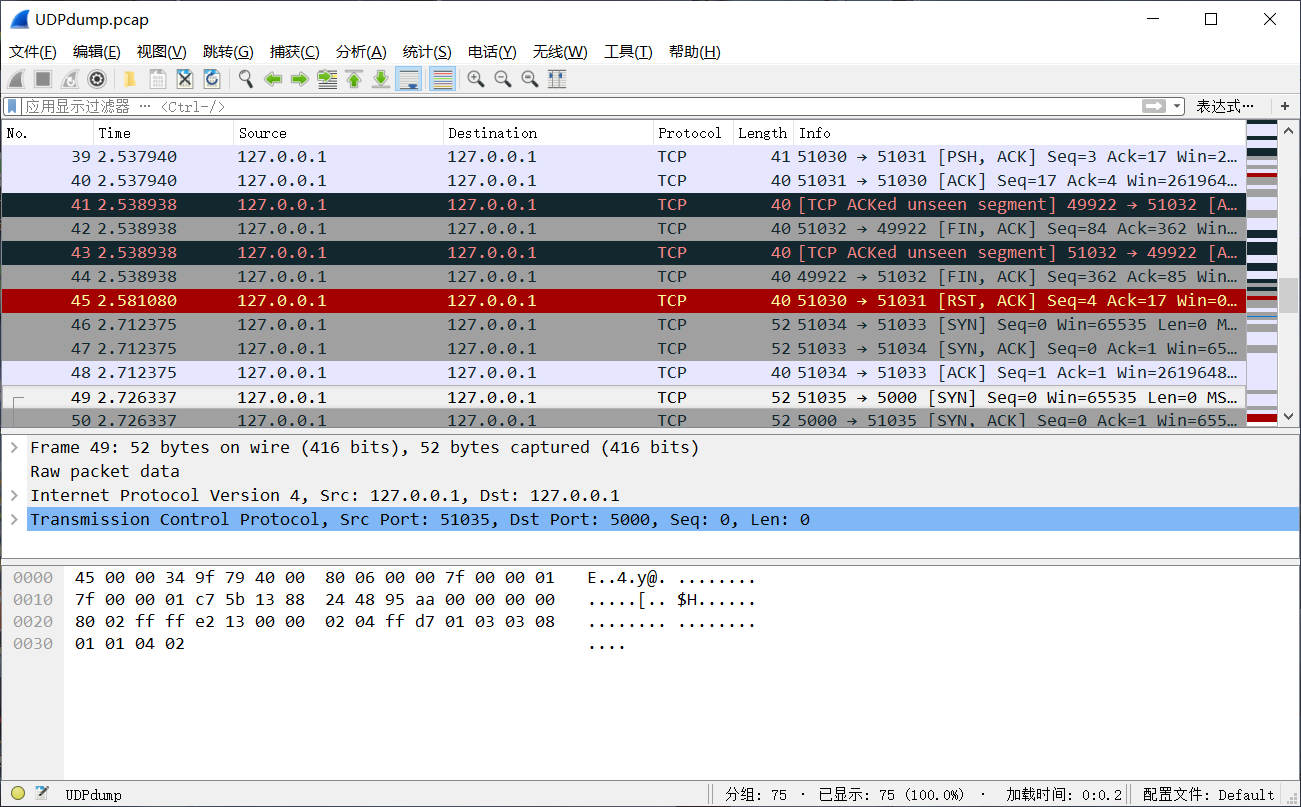Image resolution: width=1301 pixels, height=807 pixels.
Task: Expand Transmission Control Protocol row
Action: [15, 519]
